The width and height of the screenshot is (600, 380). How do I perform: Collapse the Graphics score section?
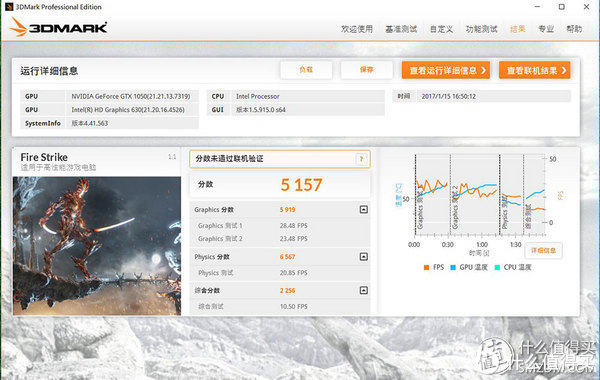click(x=364, y=209)
